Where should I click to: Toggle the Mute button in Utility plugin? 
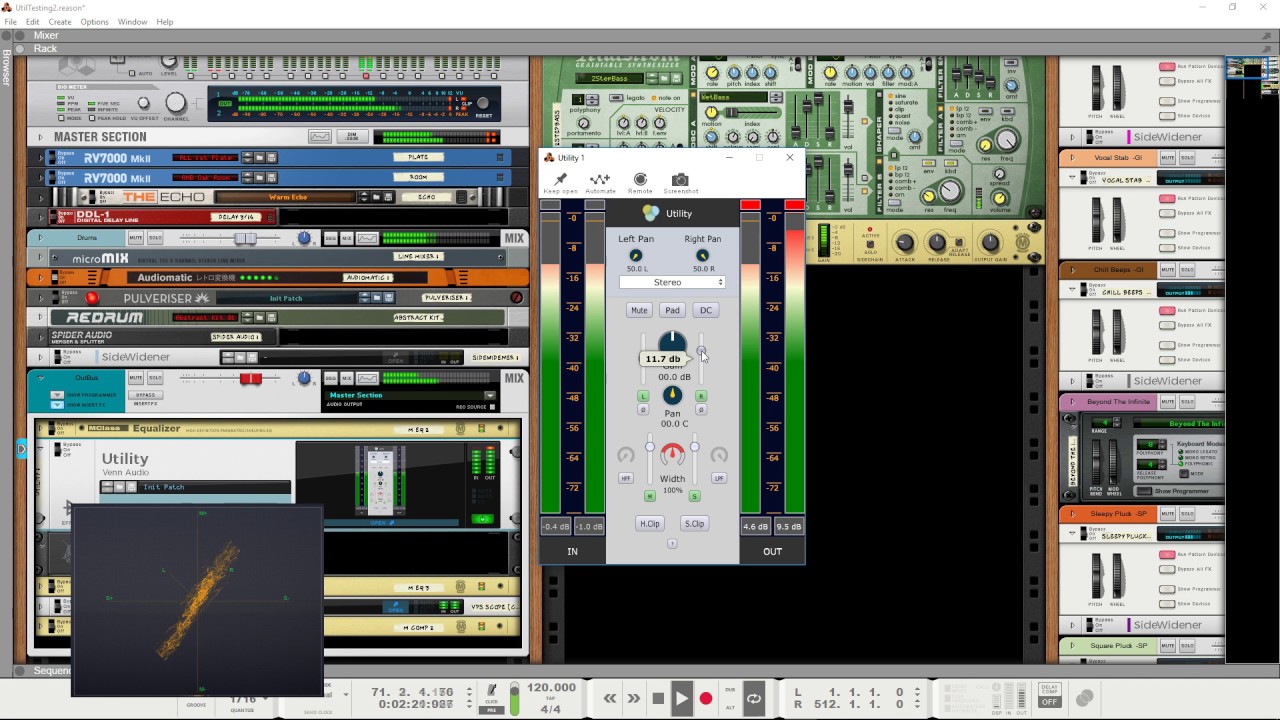tap(639, 310)
